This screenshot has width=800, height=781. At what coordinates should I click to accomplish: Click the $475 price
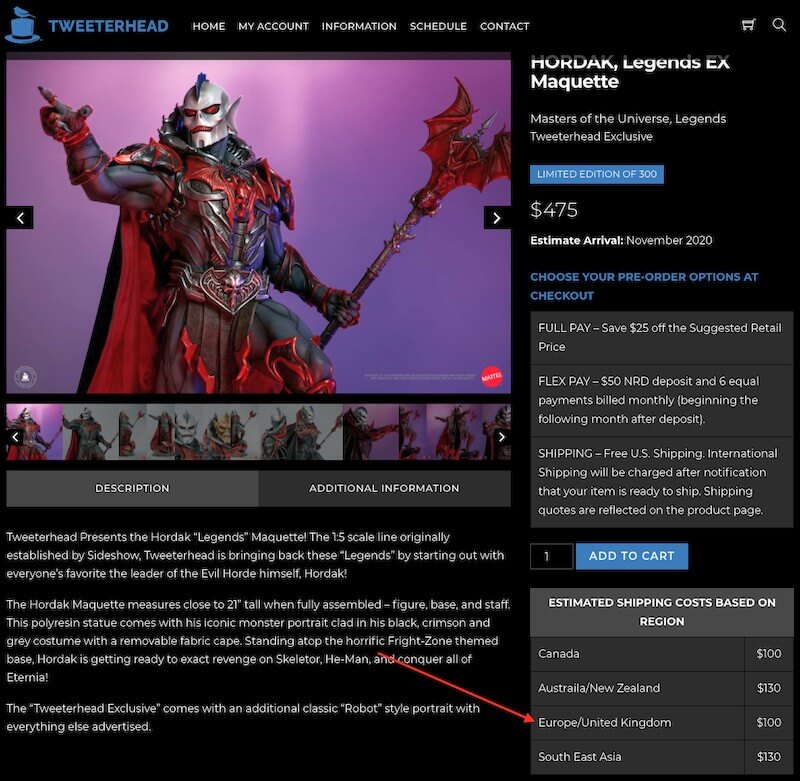tap(554, 210)
